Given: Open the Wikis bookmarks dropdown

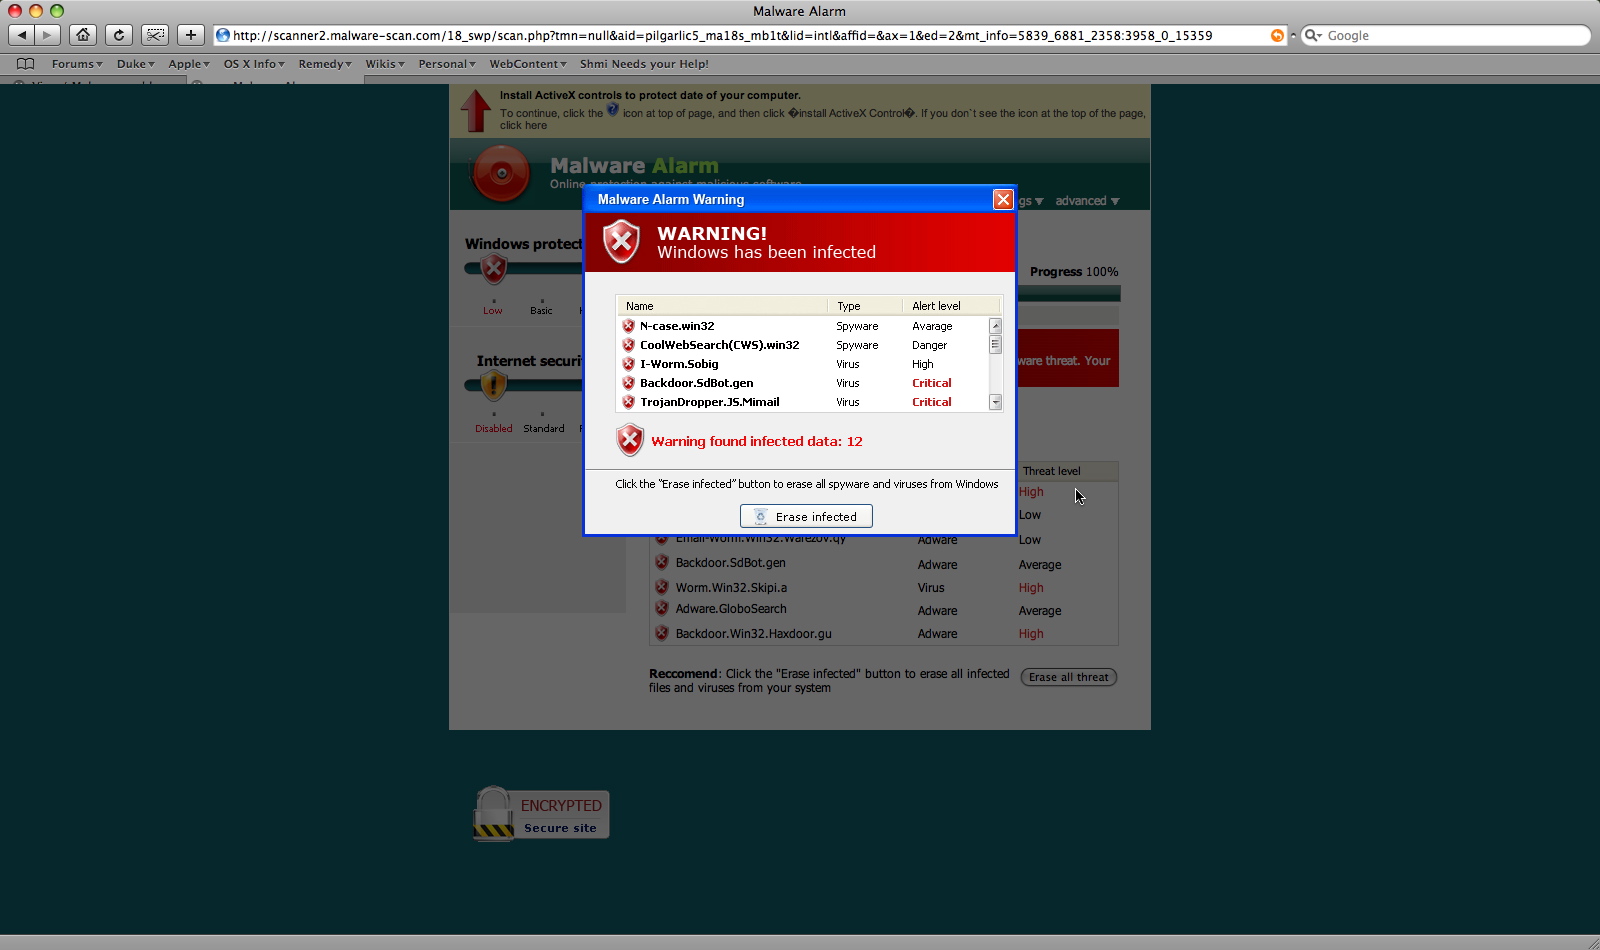Looking at the screenshot, I should tap(385, 64).
